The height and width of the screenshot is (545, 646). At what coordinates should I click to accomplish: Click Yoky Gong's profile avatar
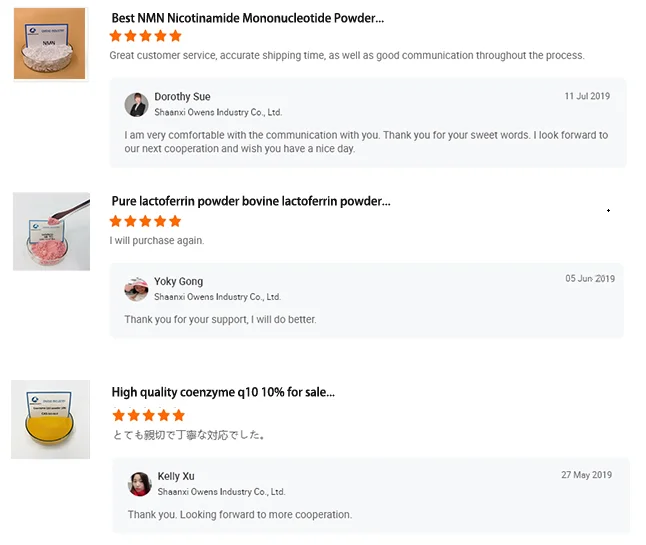click(136, 289)
